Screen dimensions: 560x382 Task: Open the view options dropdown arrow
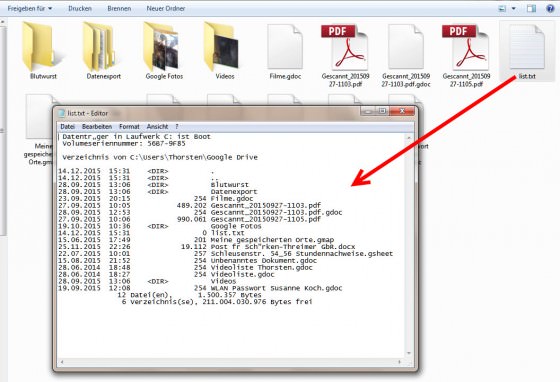[x=514, y=8]
